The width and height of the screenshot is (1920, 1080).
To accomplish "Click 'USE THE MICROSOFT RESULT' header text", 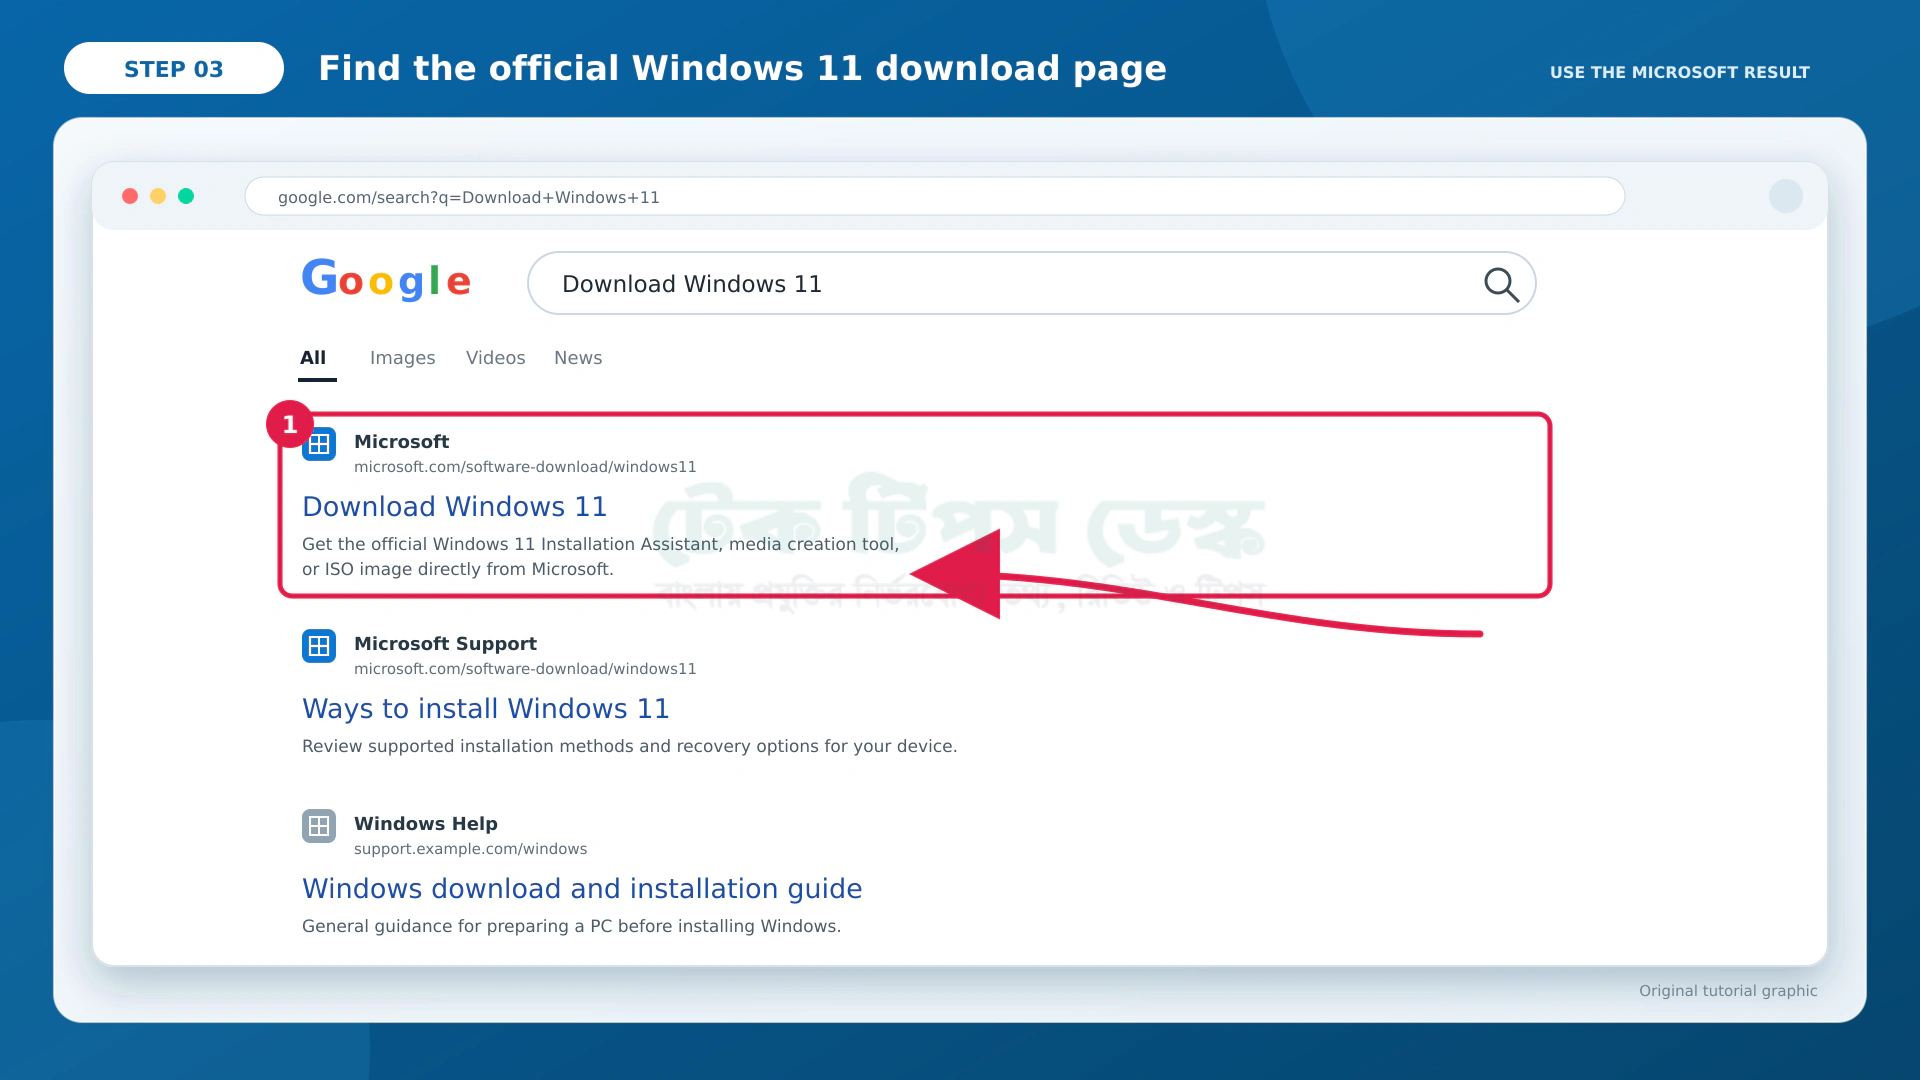I will [1680, 72].
